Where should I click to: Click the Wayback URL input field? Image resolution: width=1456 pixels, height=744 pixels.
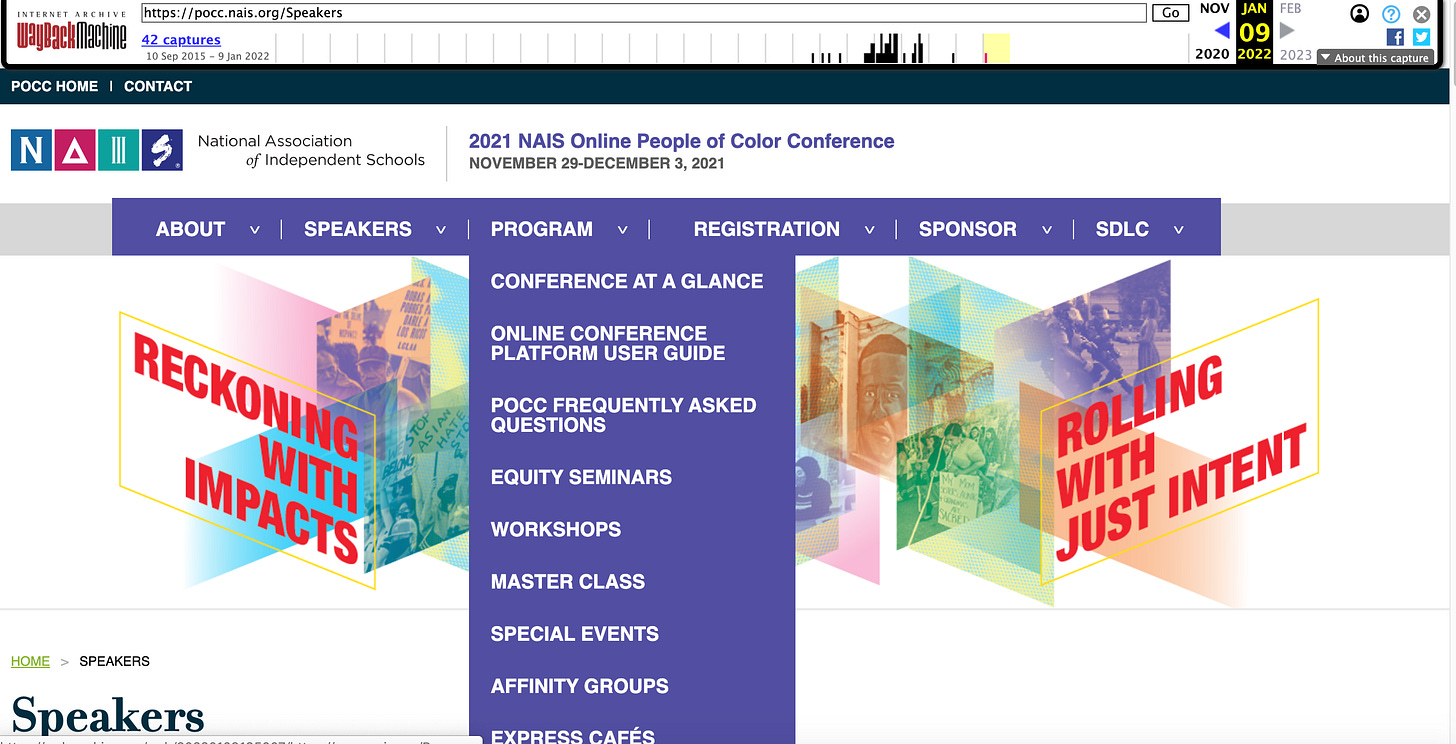click(x=643, y=13)
